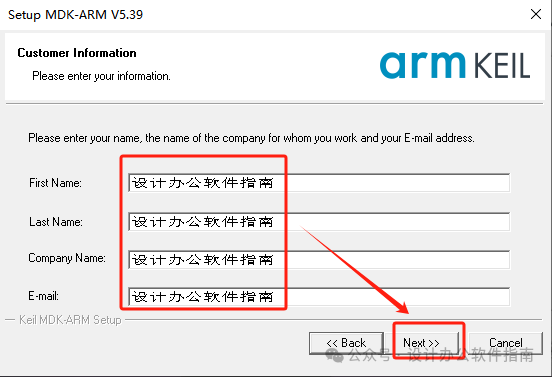
Task: Click the Next >> button
Action: pos(422,343)
